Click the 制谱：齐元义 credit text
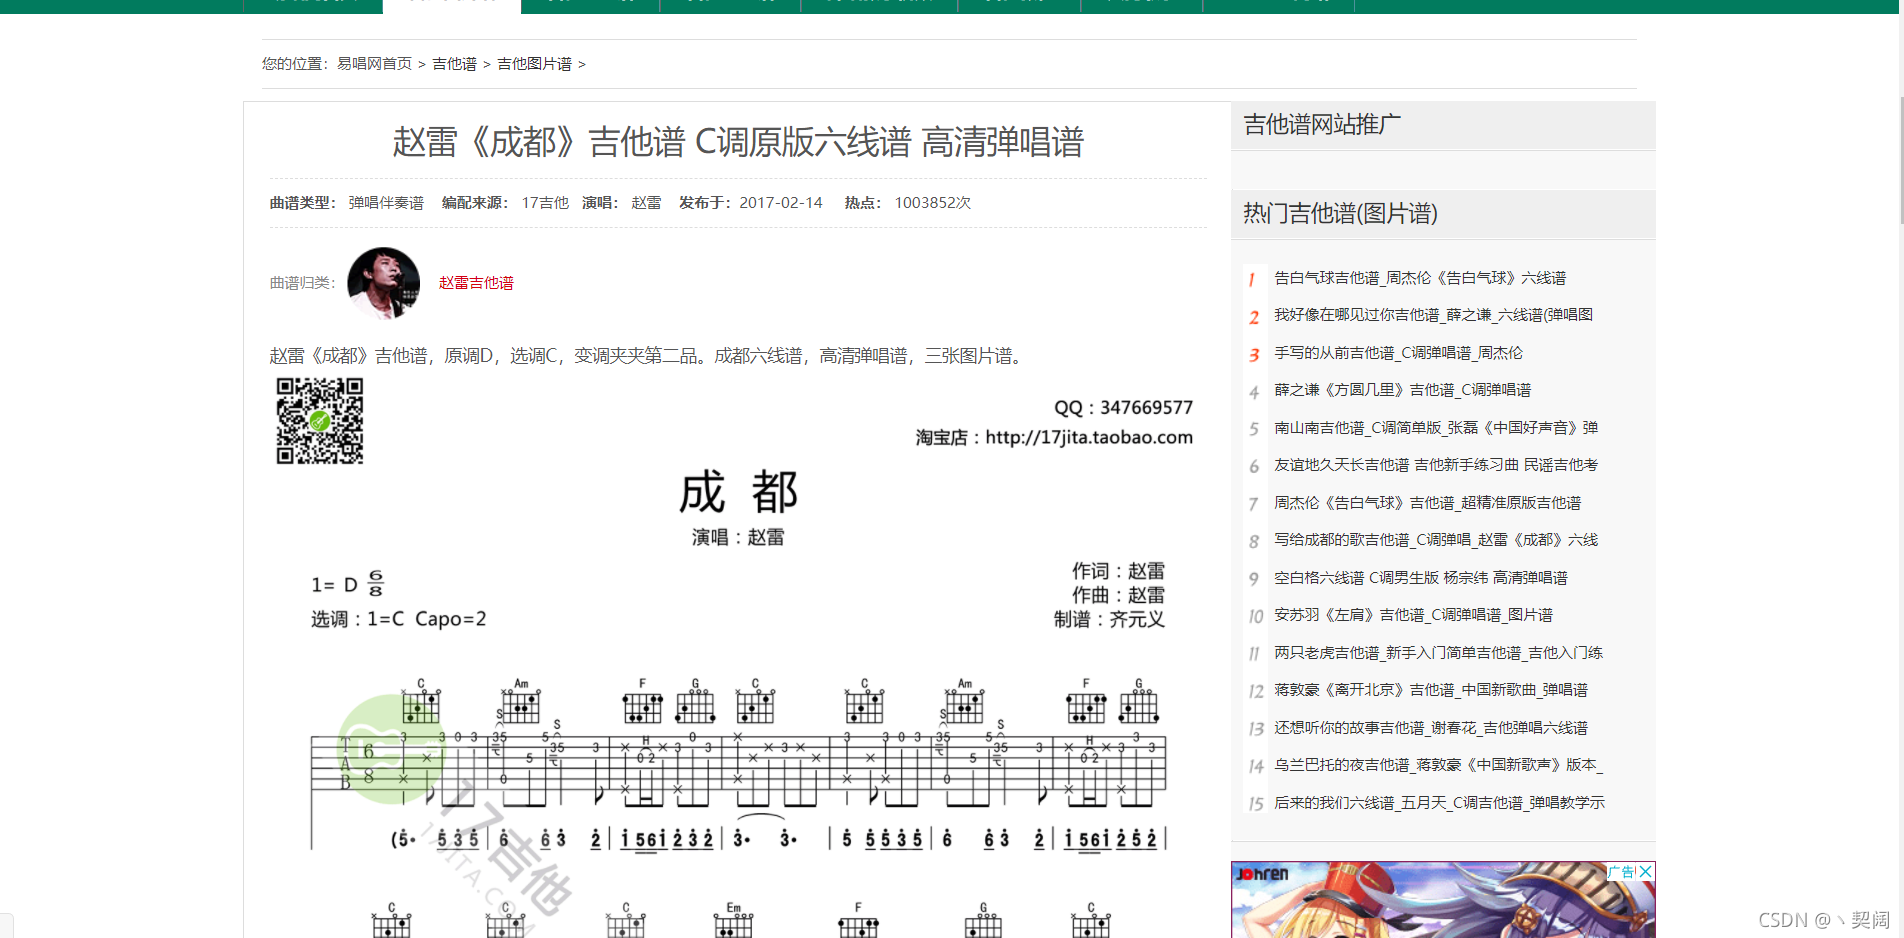Screen dimensions: 1904x938 click(1109, 619)
